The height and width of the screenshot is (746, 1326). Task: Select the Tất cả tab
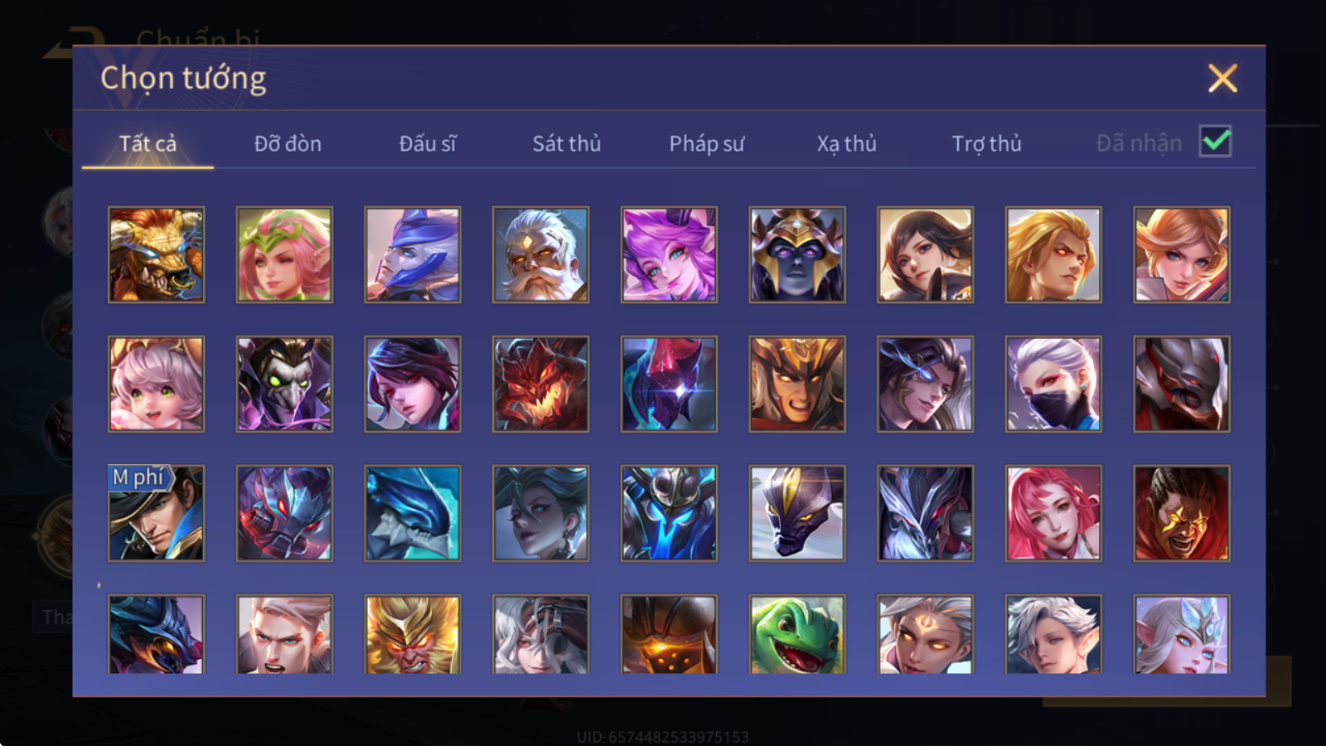pos(148,143)
